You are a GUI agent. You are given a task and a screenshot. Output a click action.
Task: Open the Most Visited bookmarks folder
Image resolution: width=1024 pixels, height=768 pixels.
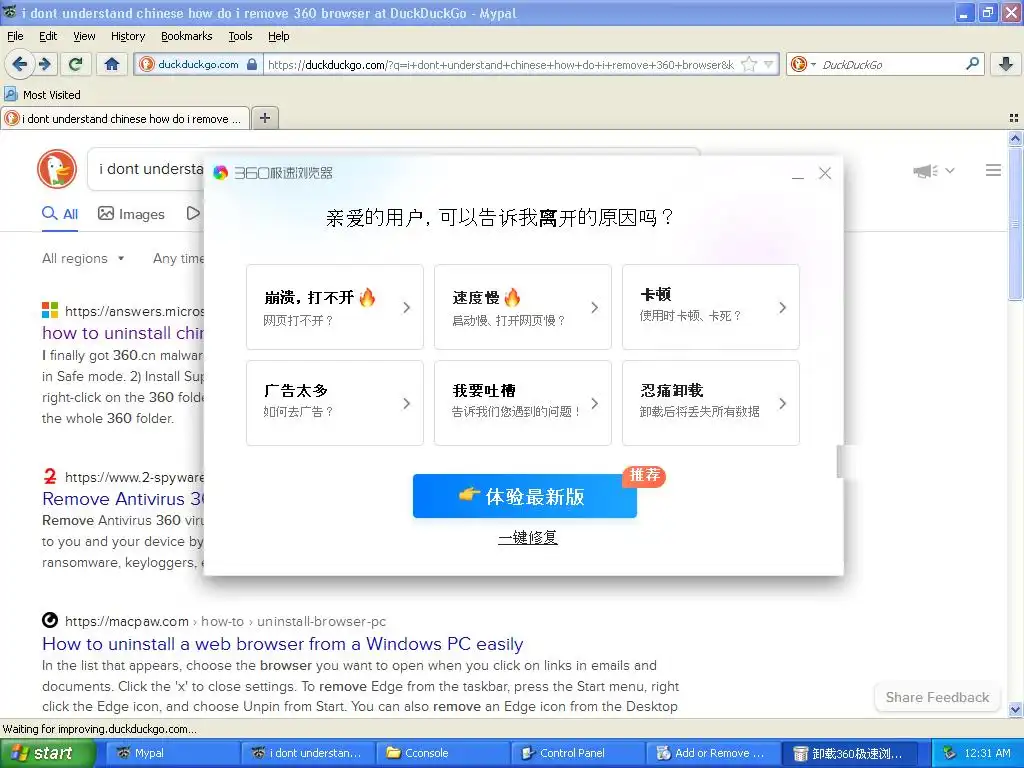[x=43, y=95]
